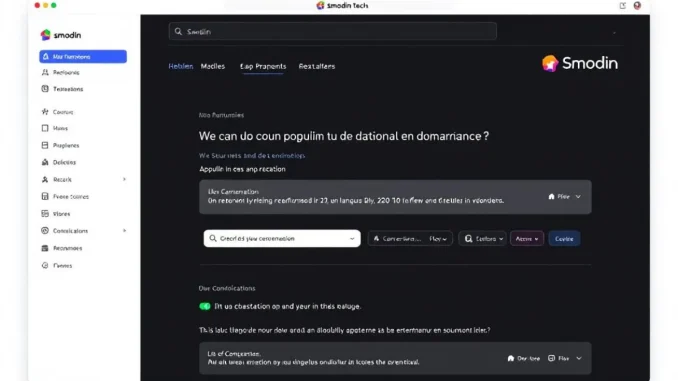Click the Smodin Tech title bar icon
Viewport: 678px width, 381px height.
click(320, 6)
